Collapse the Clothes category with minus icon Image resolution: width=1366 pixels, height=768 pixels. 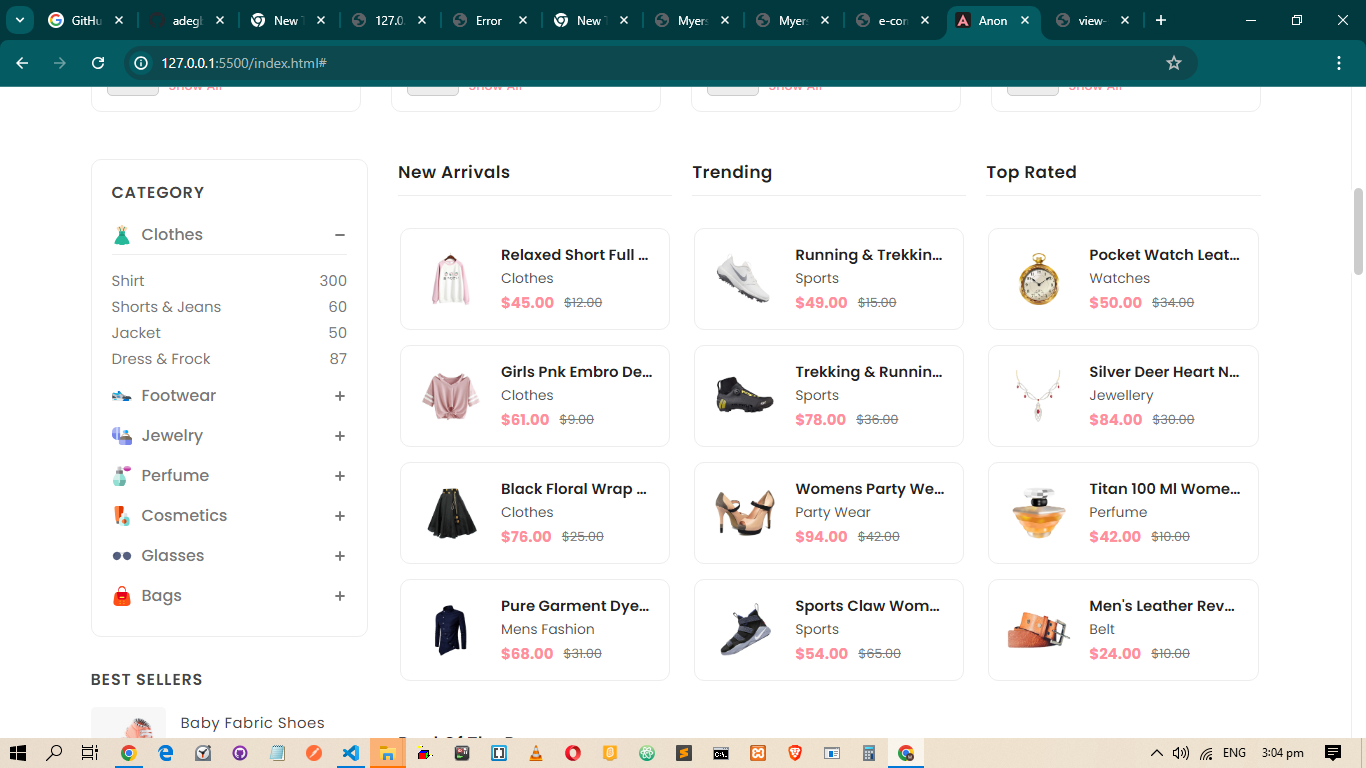pos(340,235)
